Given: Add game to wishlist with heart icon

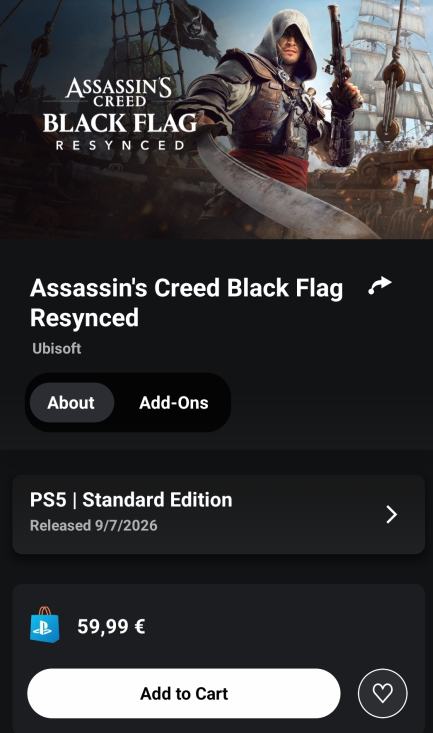Looking at the screenshot, I should pyautogui.click(x=382, y=693).
